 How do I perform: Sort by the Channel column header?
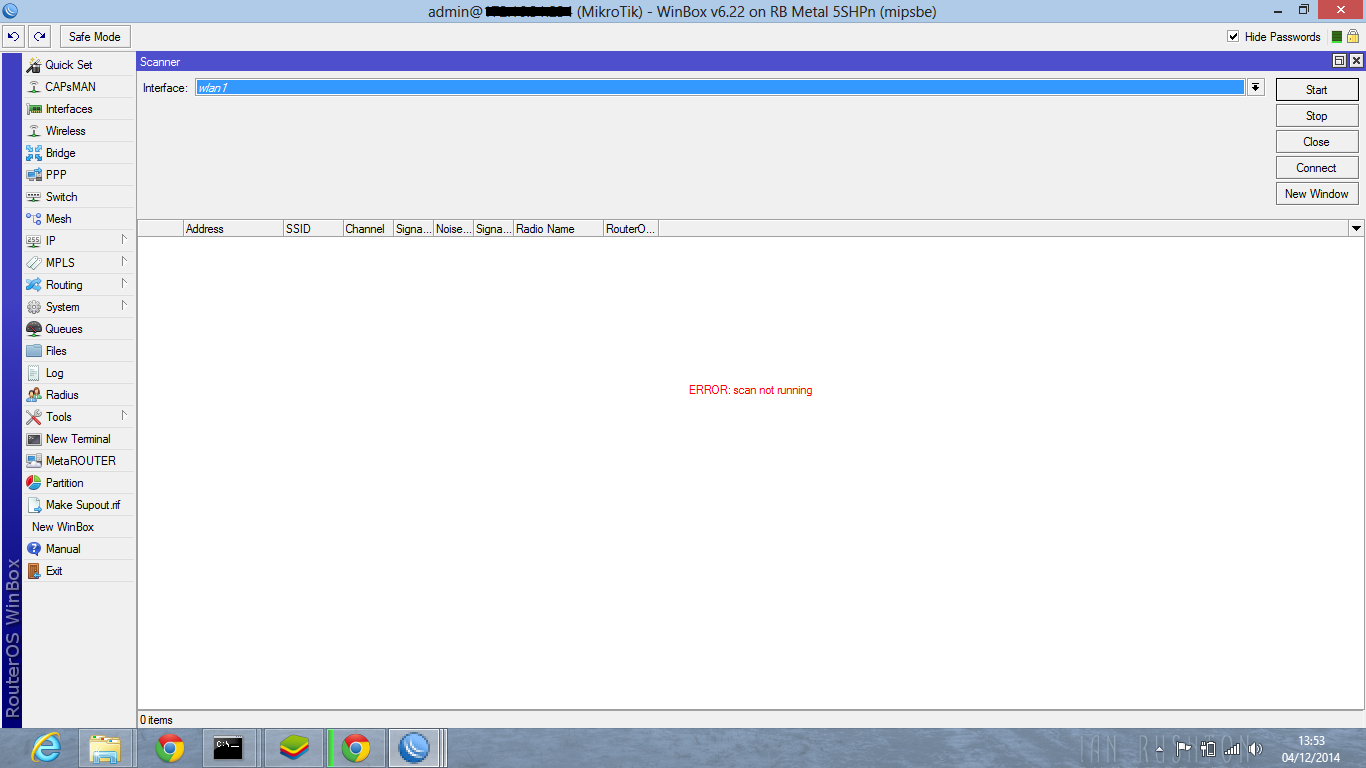click(x=368, y=229)
